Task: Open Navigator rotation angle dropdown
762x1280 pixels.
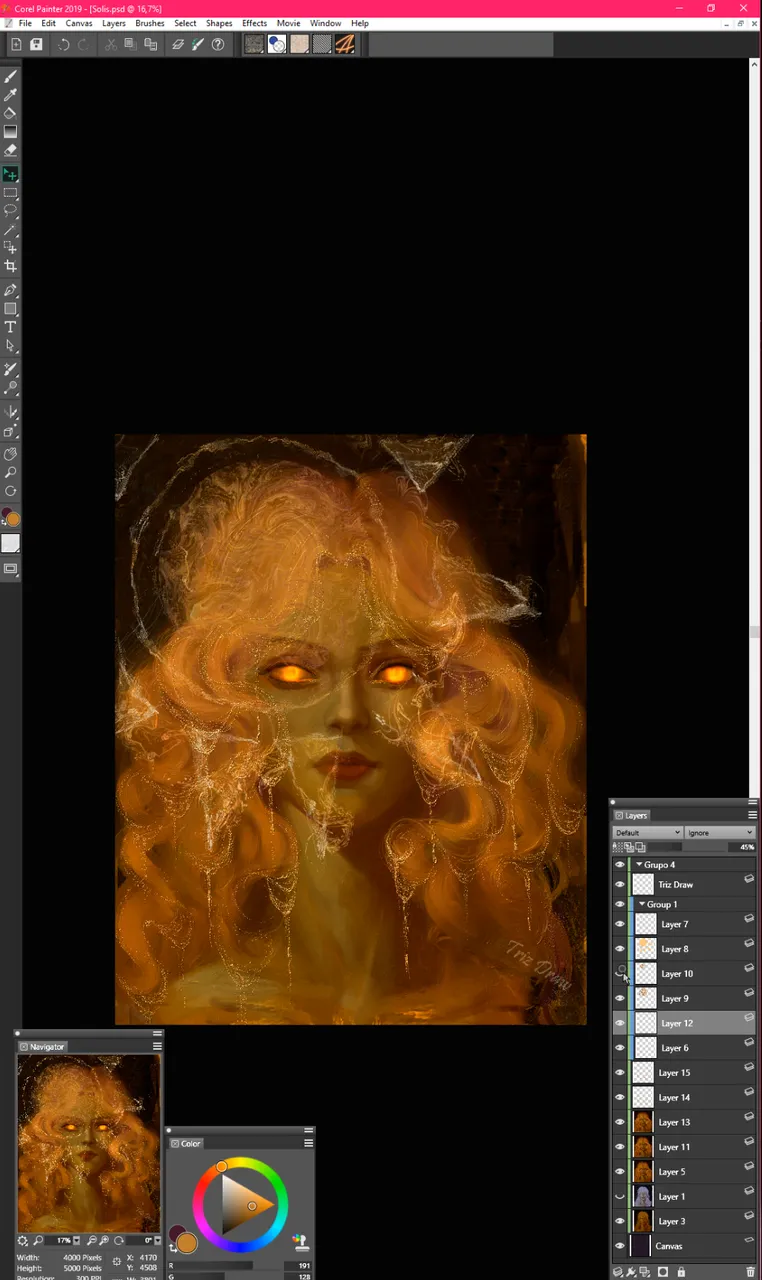Action: click(x=157, y=1241)
